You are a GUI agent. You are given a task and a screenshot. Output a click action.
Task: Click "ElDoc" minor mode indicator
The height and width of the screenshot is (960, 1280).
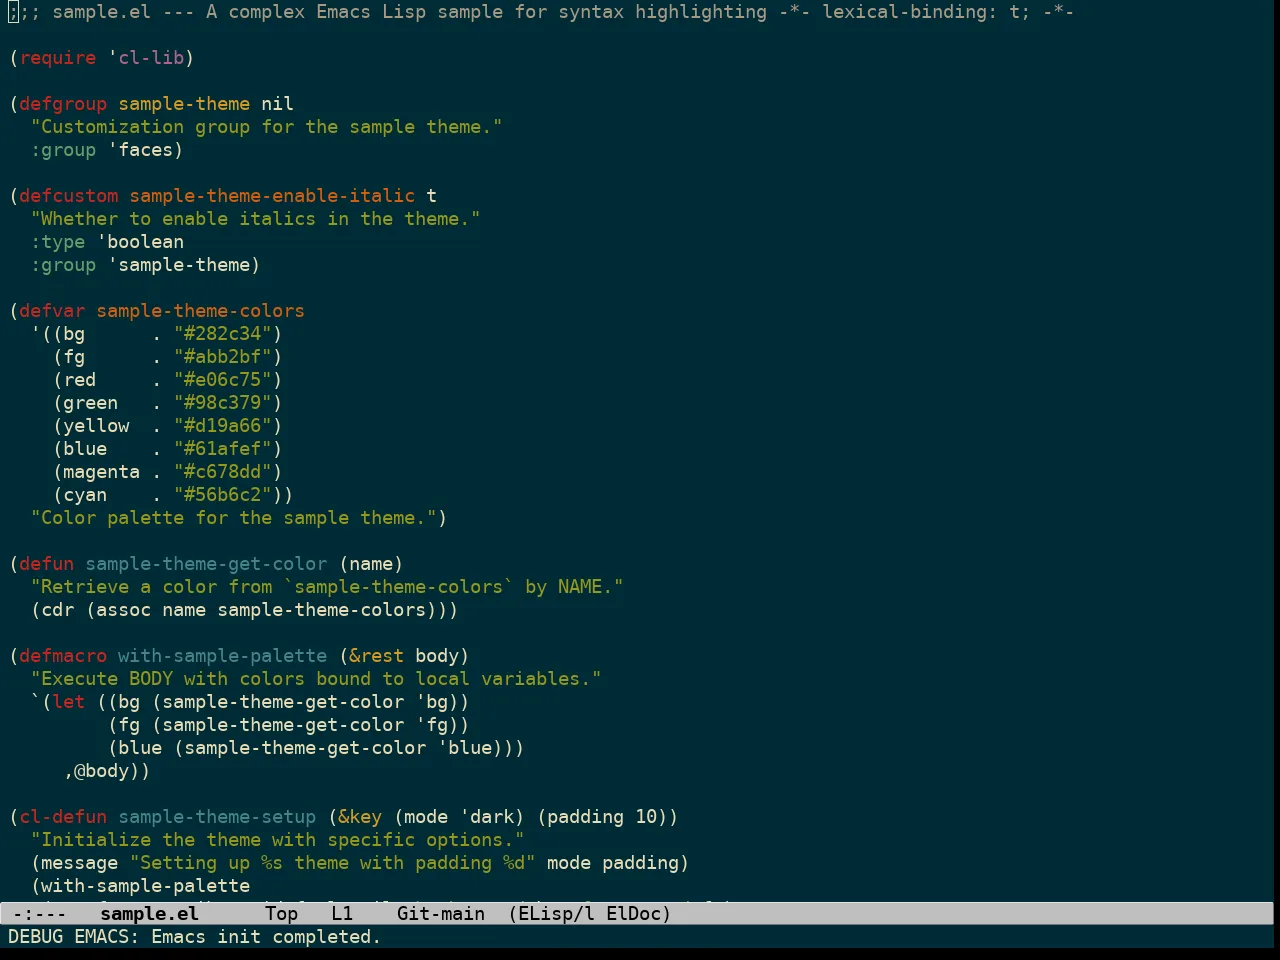[634, 913]
